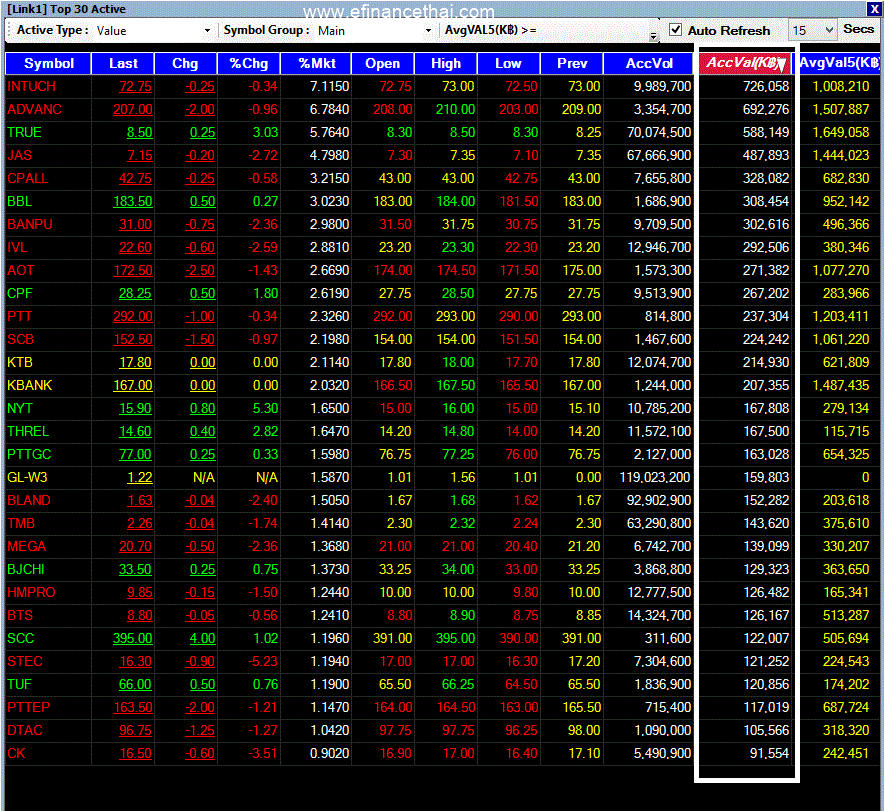
Task: Sort by the Open column header
Action: (x=383, y=63)
